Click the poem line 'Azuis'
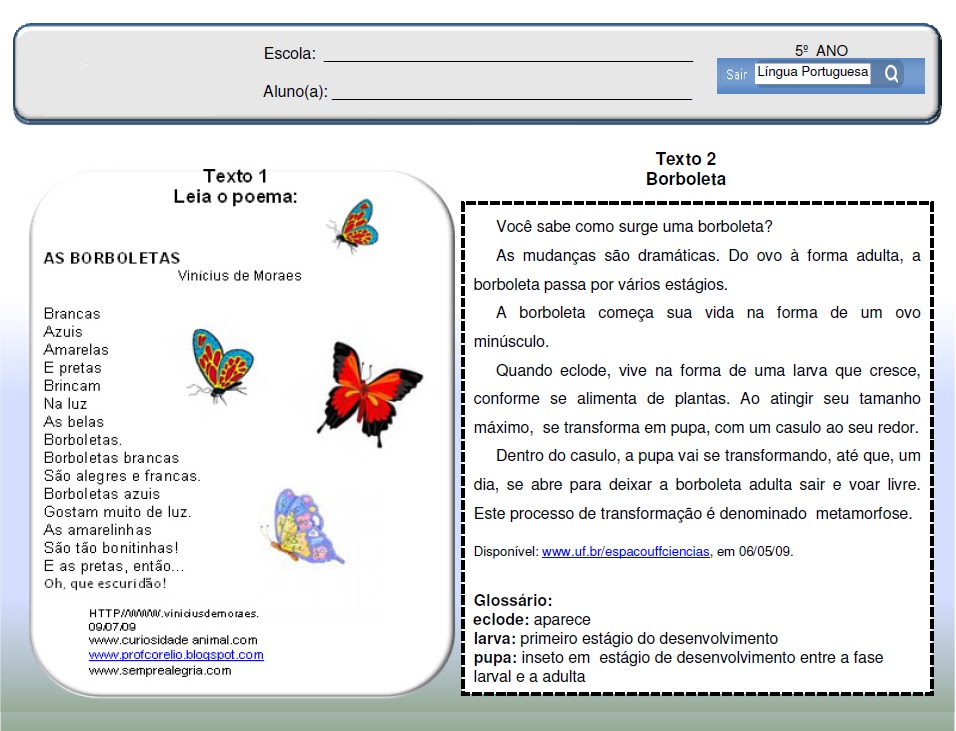Image resolution: width=956 pixels, height=731 pixels. coord(63,332)
